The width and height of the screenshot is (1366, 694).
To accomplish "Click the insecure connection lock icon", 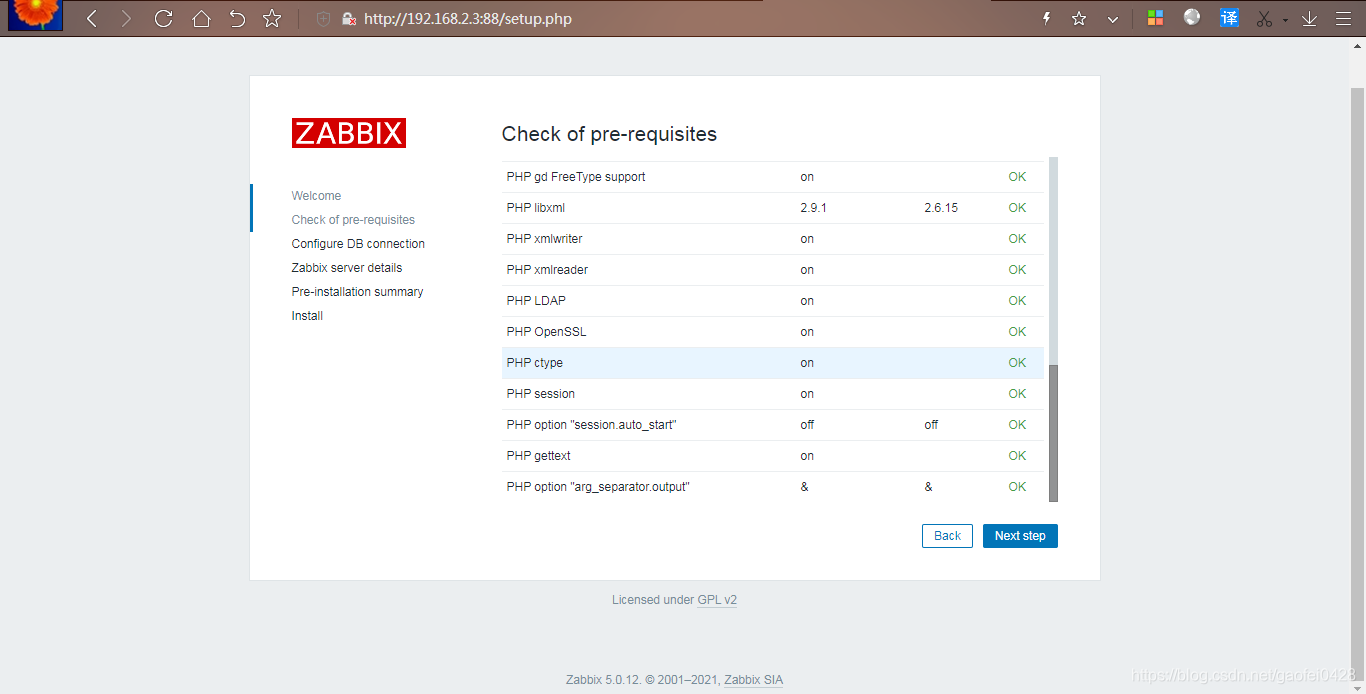I will click(348, 18).
